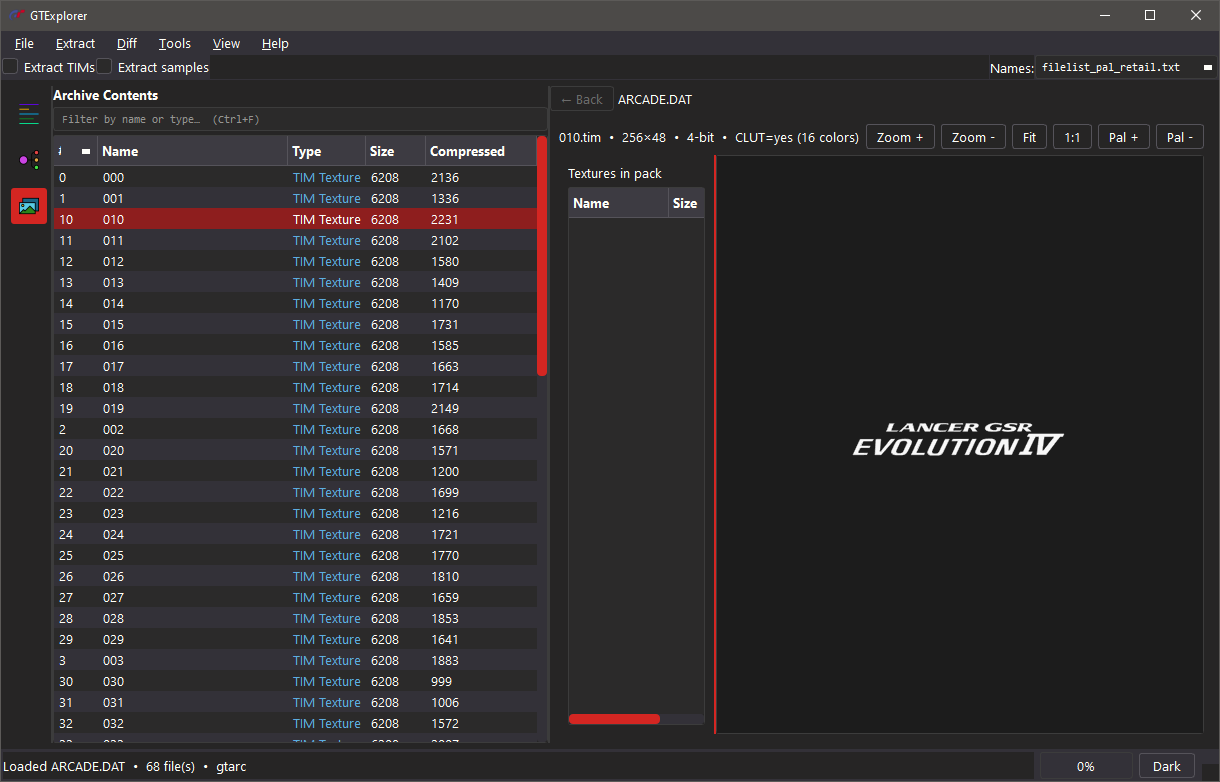Select the 023 file row
Viewport: 1220px width, 782px height.
point(295,513)
